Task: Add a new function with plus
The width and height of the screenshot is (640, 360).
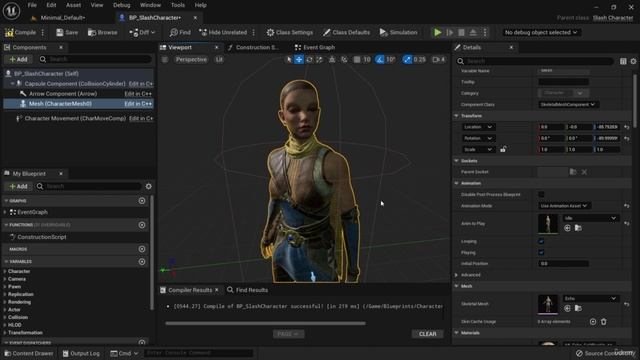Action: pos(142,225)
